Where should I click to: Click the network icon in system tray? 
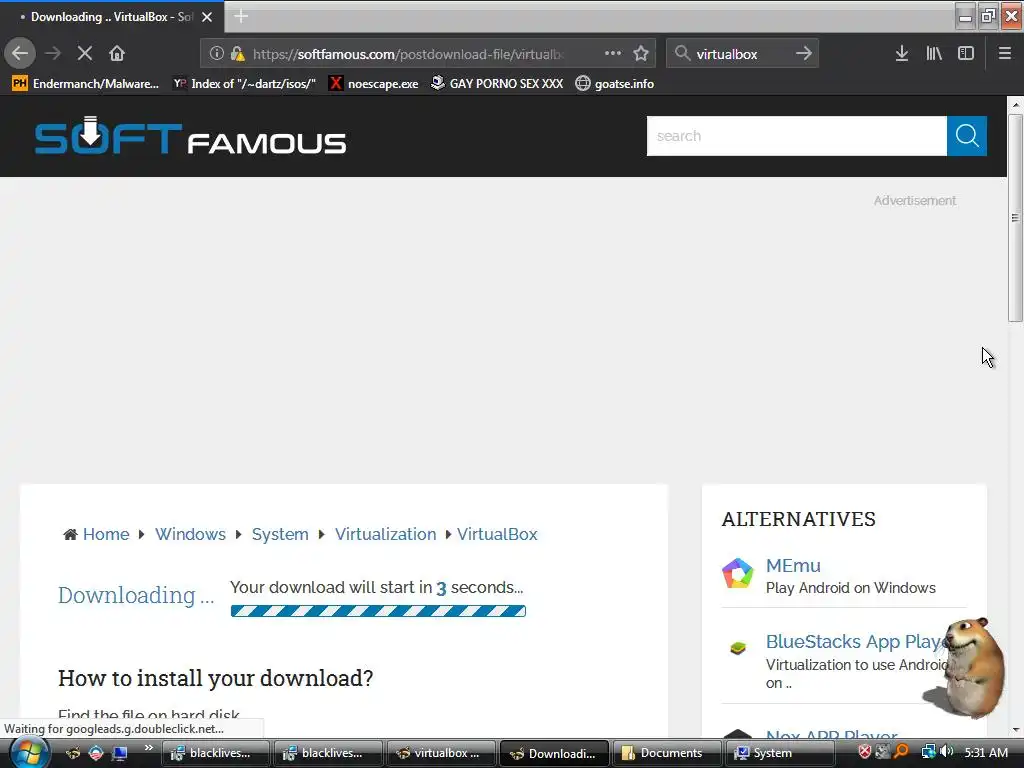[928, 752]
